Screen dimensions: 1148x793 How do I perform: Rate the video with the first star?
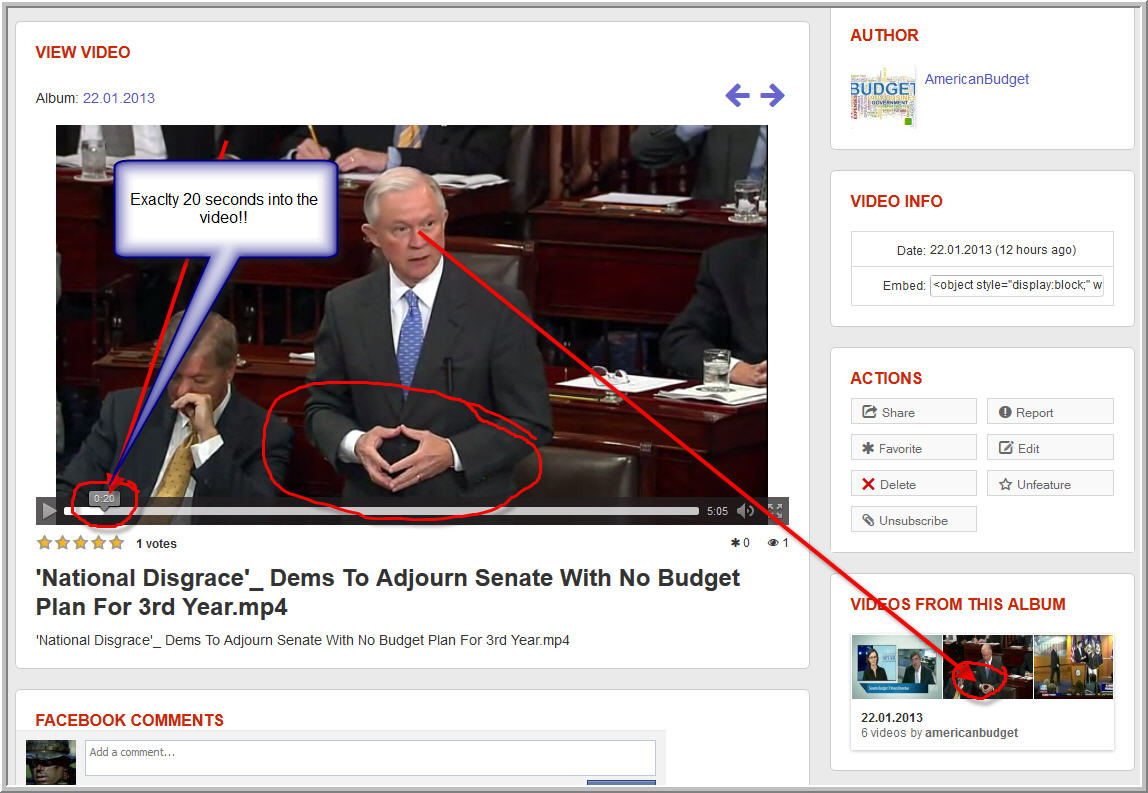point(44,543)
